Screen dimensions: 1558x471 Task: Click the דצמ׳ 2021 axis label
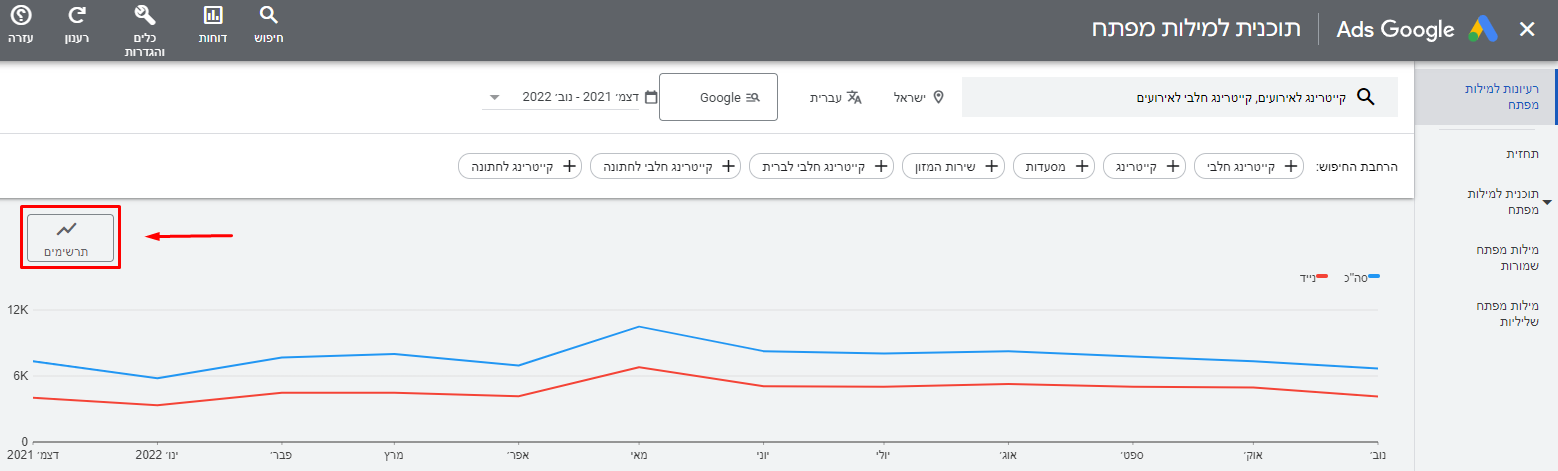tap(35, 455)
